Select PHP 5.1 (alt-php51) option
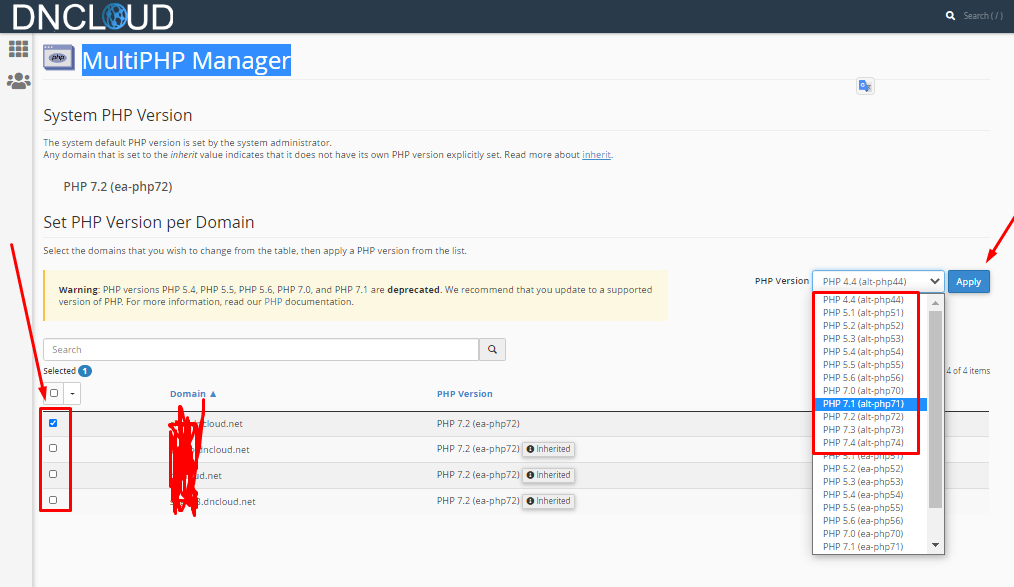Screen dimensions: 1014x587 coord(863,312)
